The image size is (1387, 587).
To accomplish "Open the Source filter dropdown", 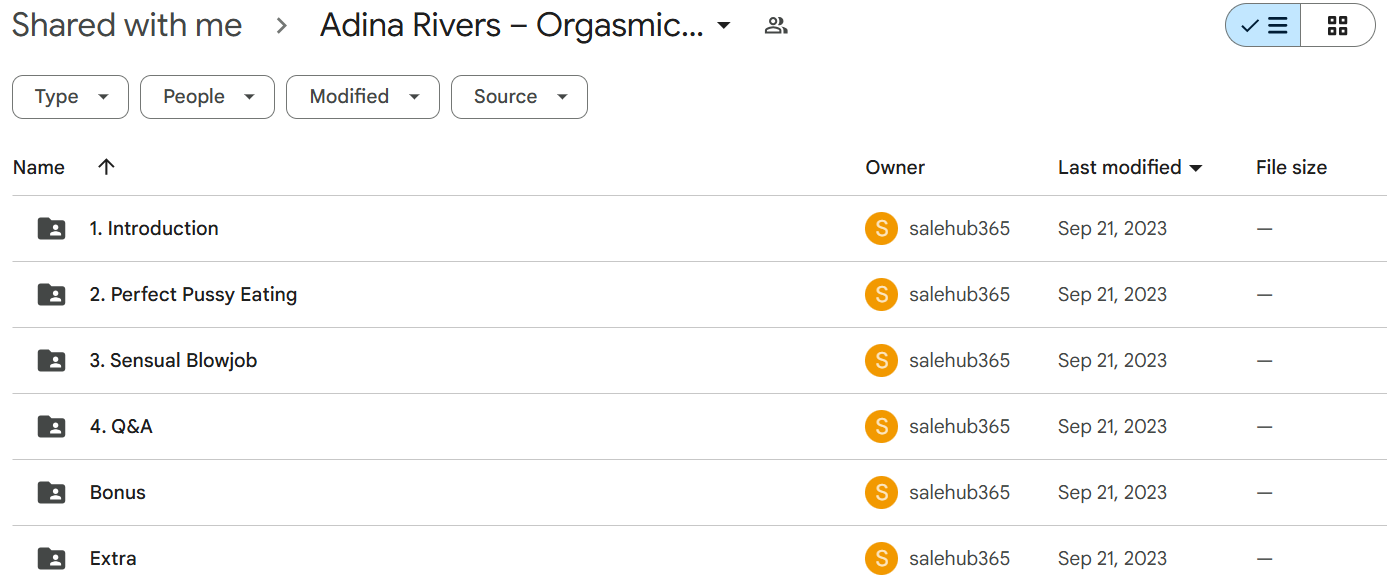I will pos(519,97).
